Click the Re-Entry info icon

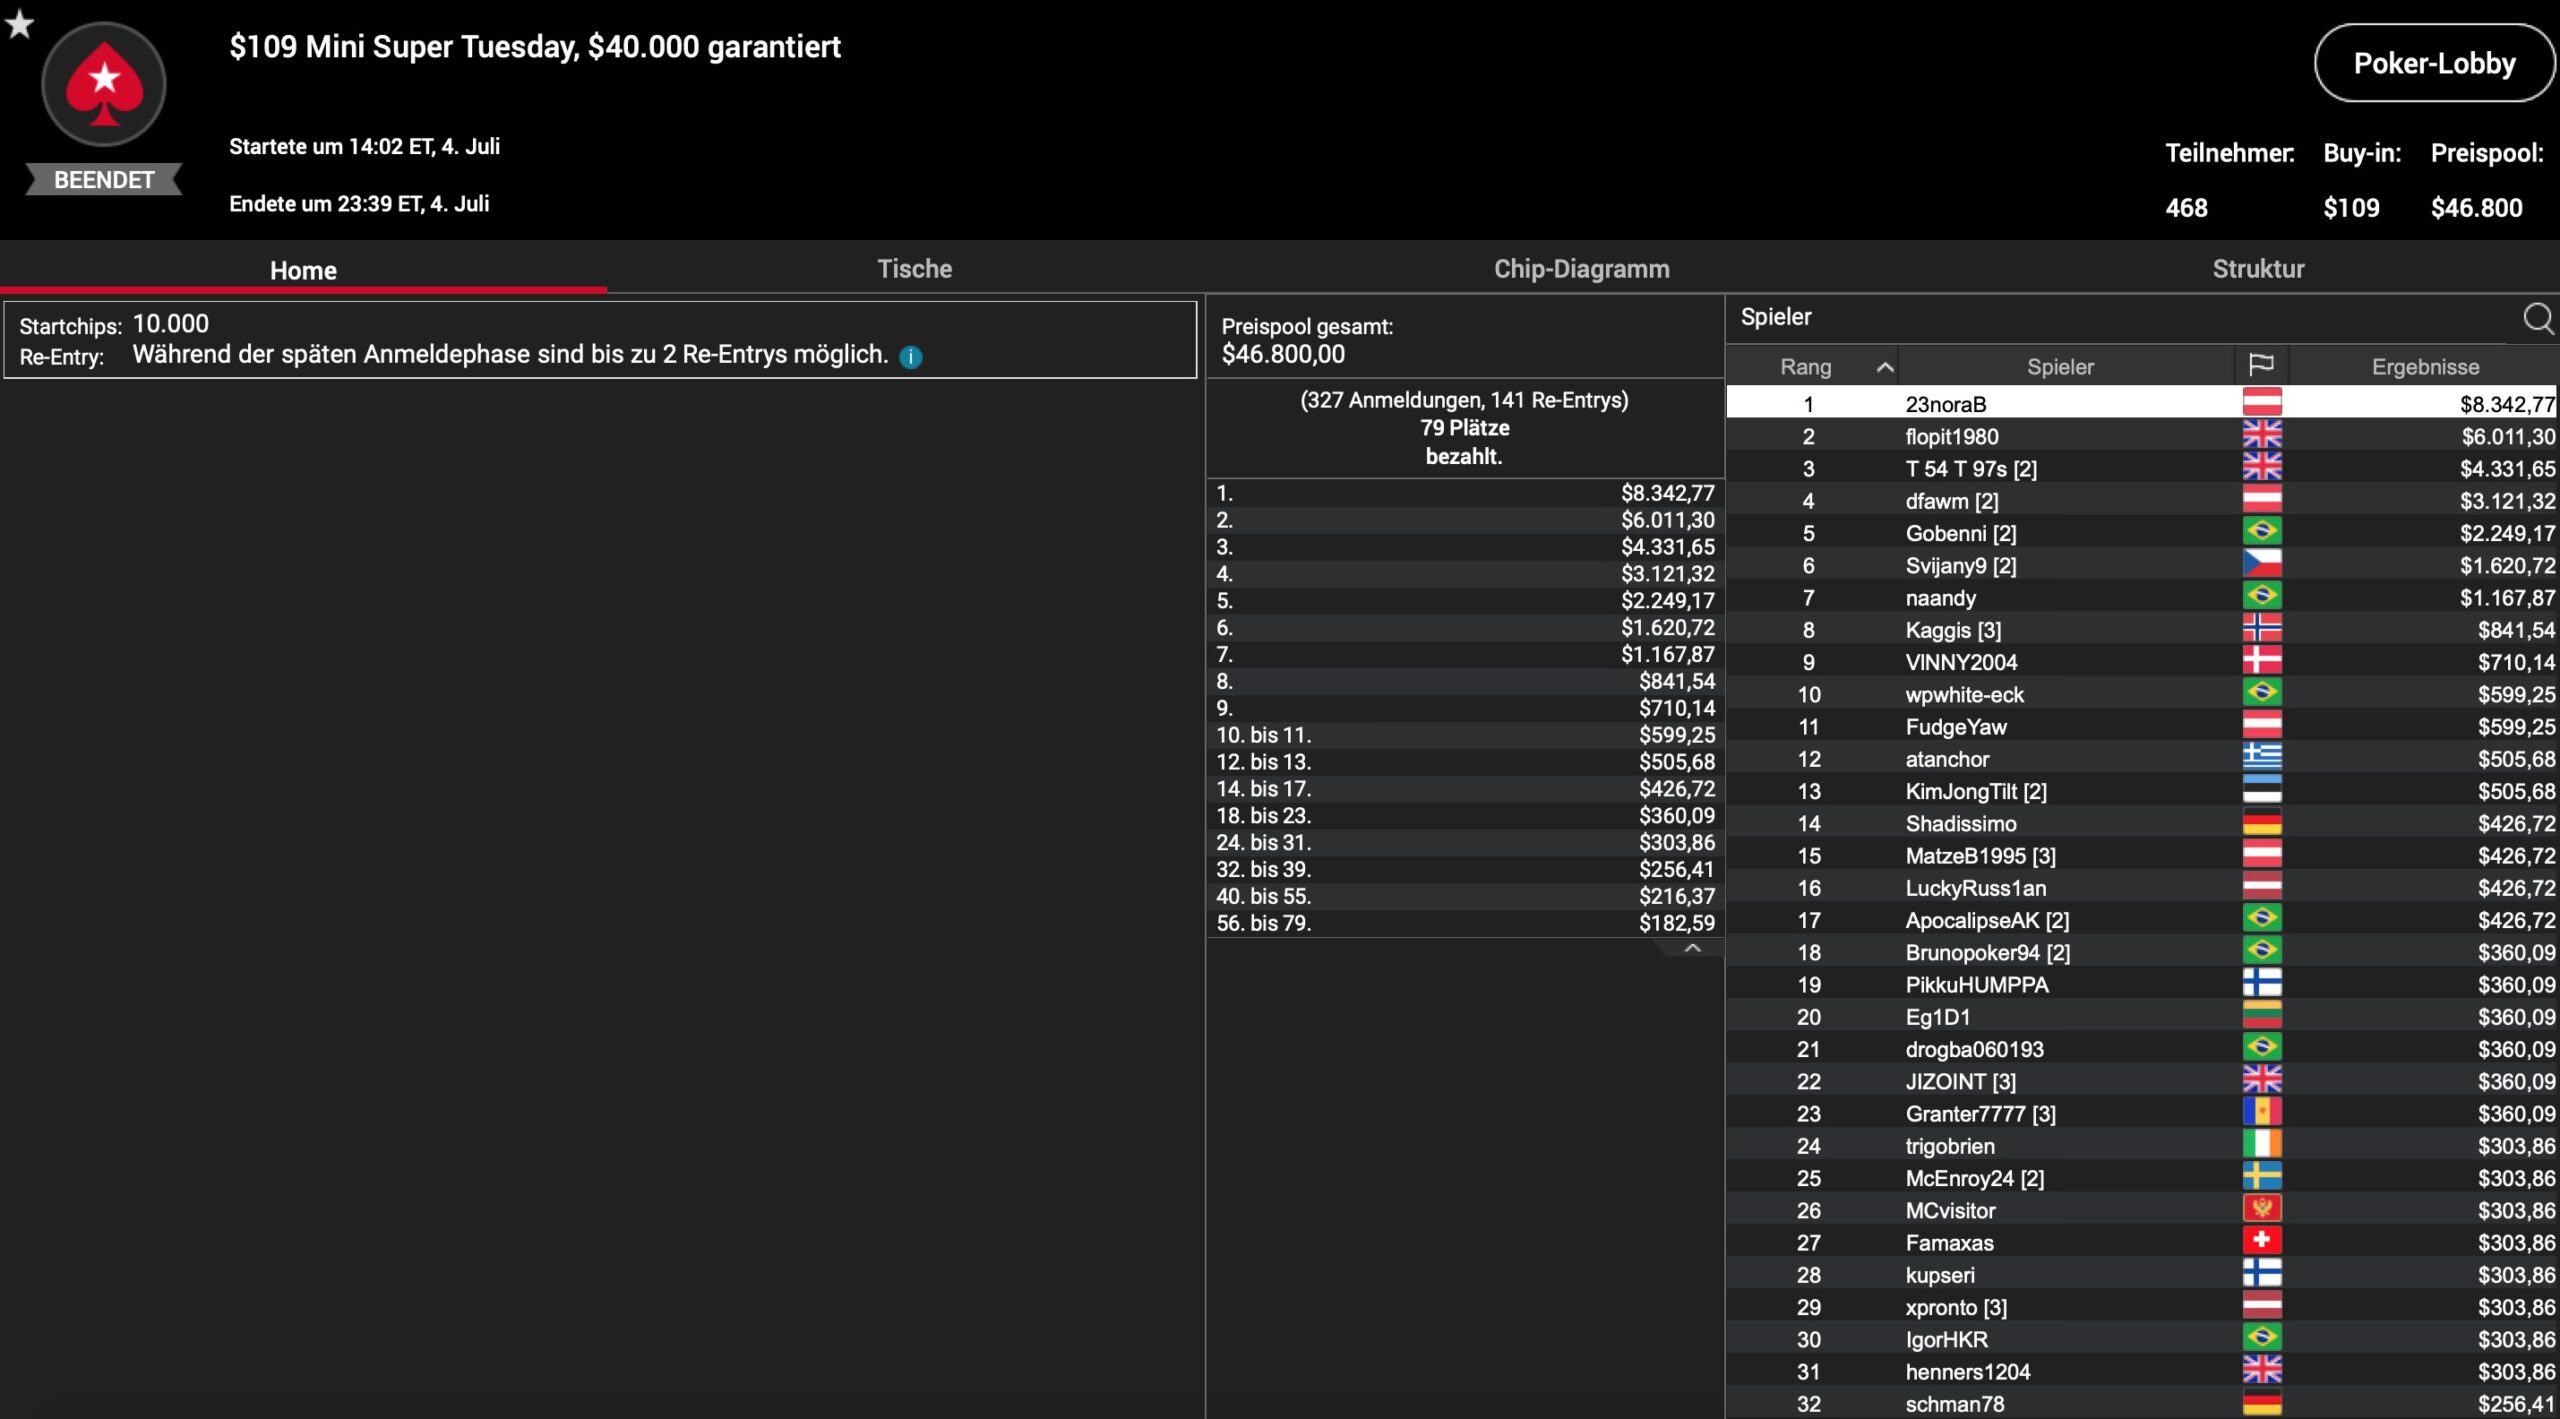tap(910, 357)
